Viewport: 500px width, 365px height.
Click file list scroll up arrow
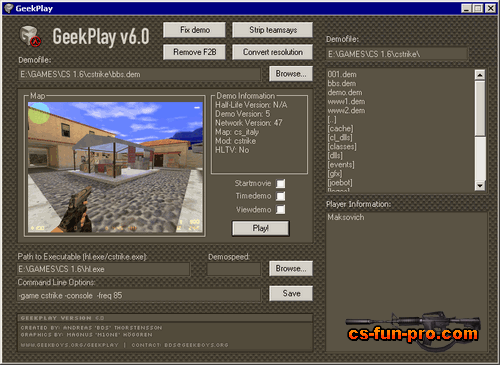(x=480, y=75)
